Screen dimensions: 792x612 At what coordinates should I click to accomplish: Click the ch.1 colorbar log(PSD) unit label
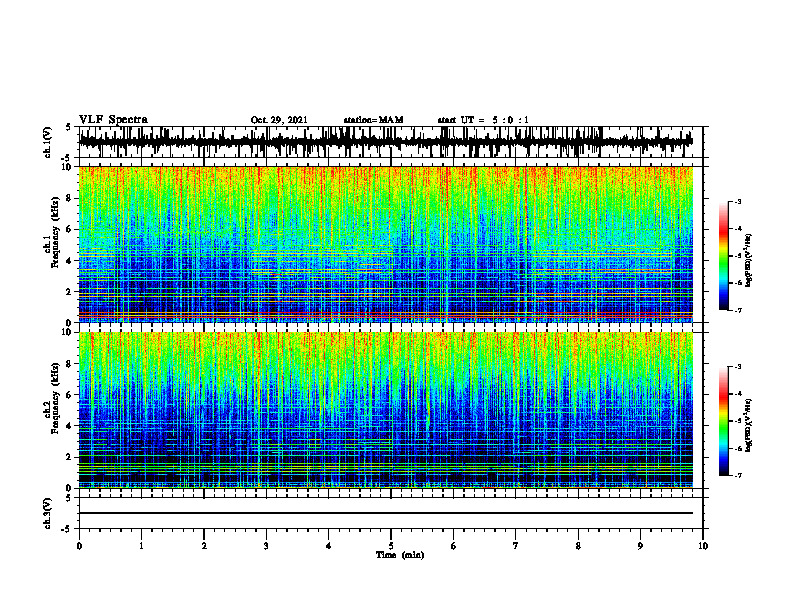point(749,261)
